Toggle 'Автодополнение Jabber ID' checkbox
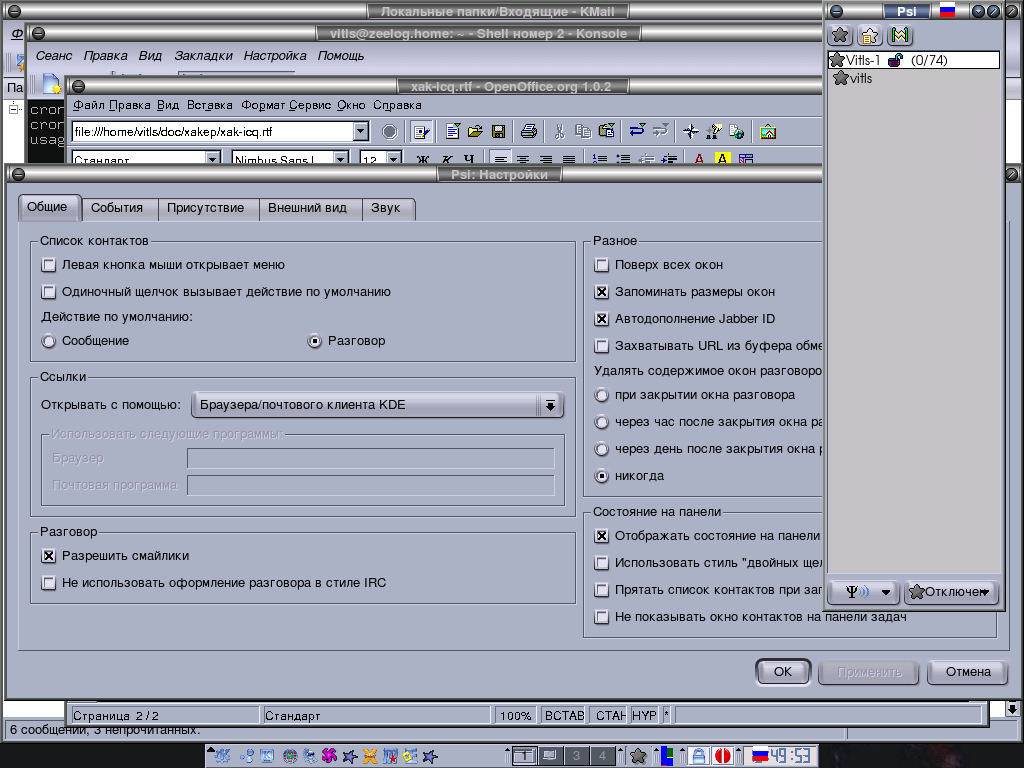The image size is (1024, 768). pyautogui.click(x=601, y=319)
